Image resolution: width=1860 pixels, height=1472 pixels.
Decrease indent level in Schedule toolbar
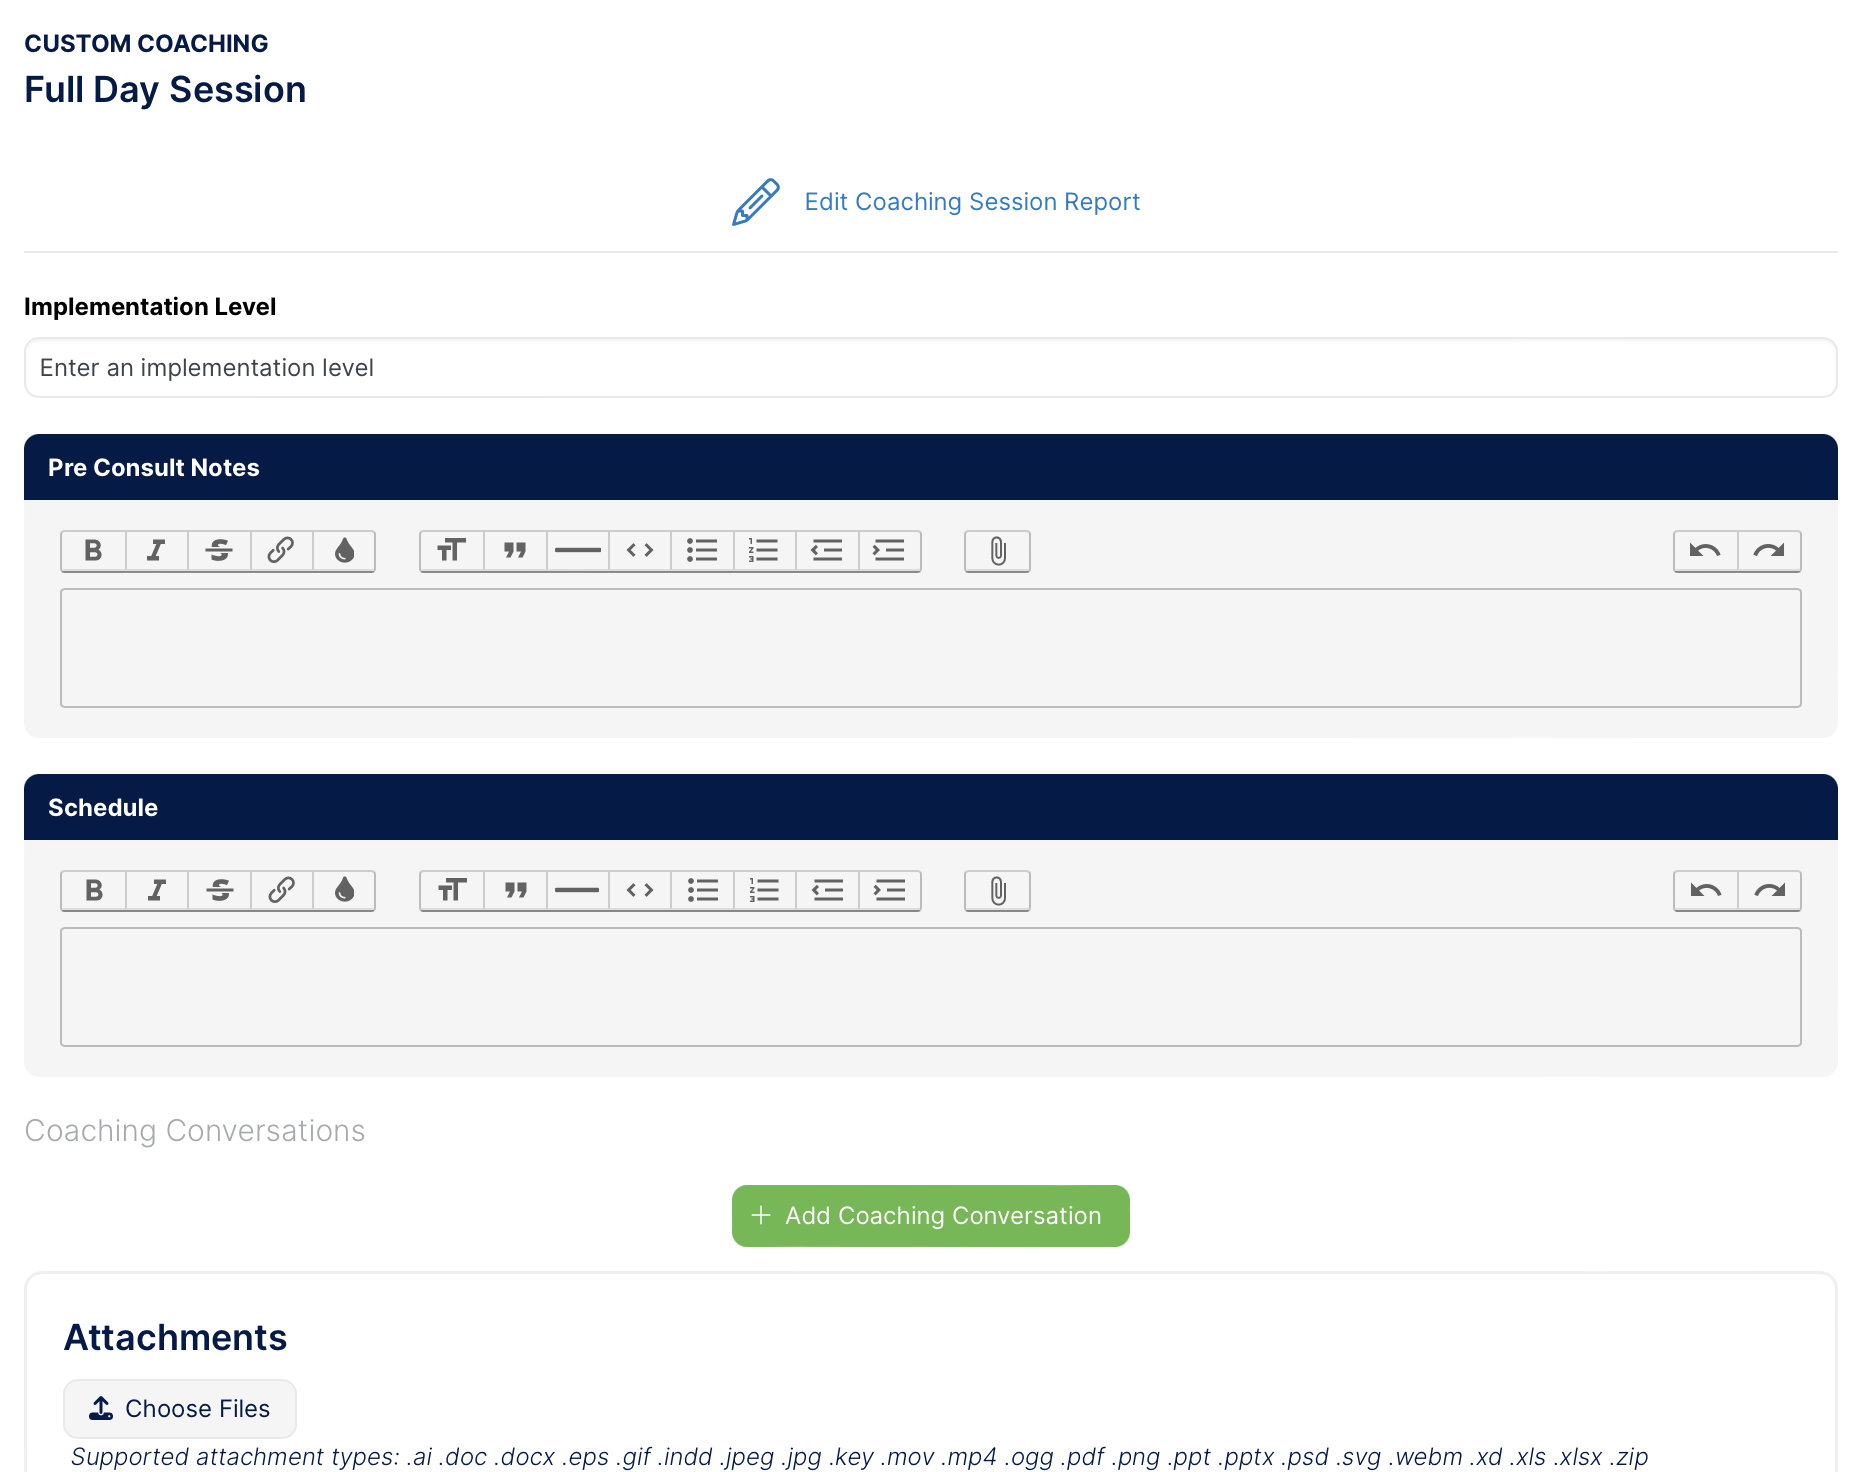pos(827,890)
